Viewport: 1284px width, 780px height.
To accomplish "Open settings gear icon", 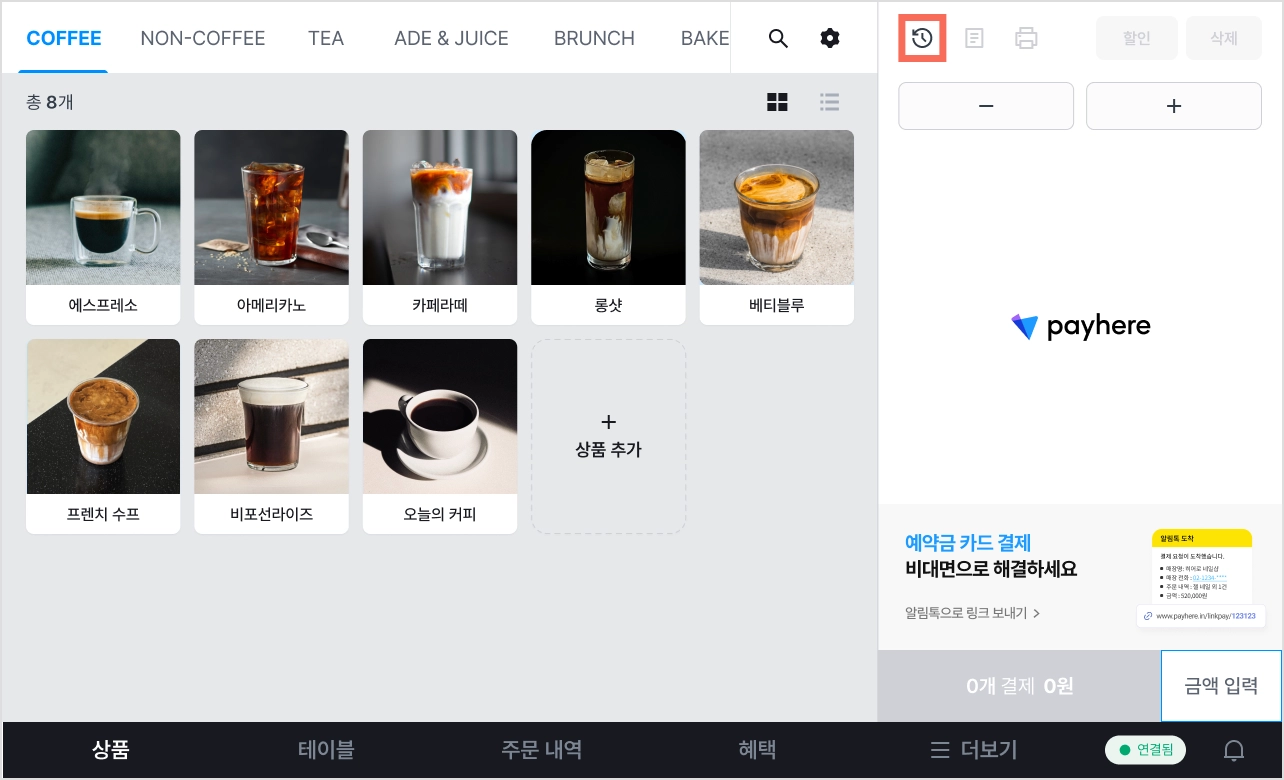I will point(830,39).
